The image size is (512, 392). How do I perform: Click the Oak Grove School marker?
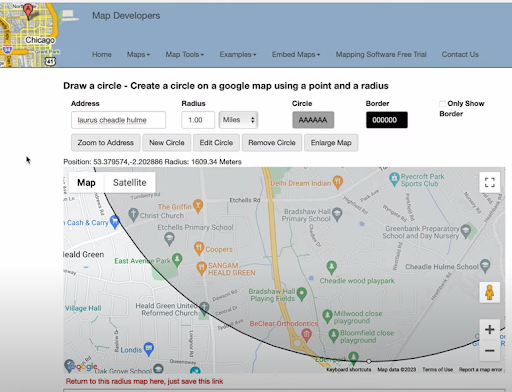tap(158, 369)
